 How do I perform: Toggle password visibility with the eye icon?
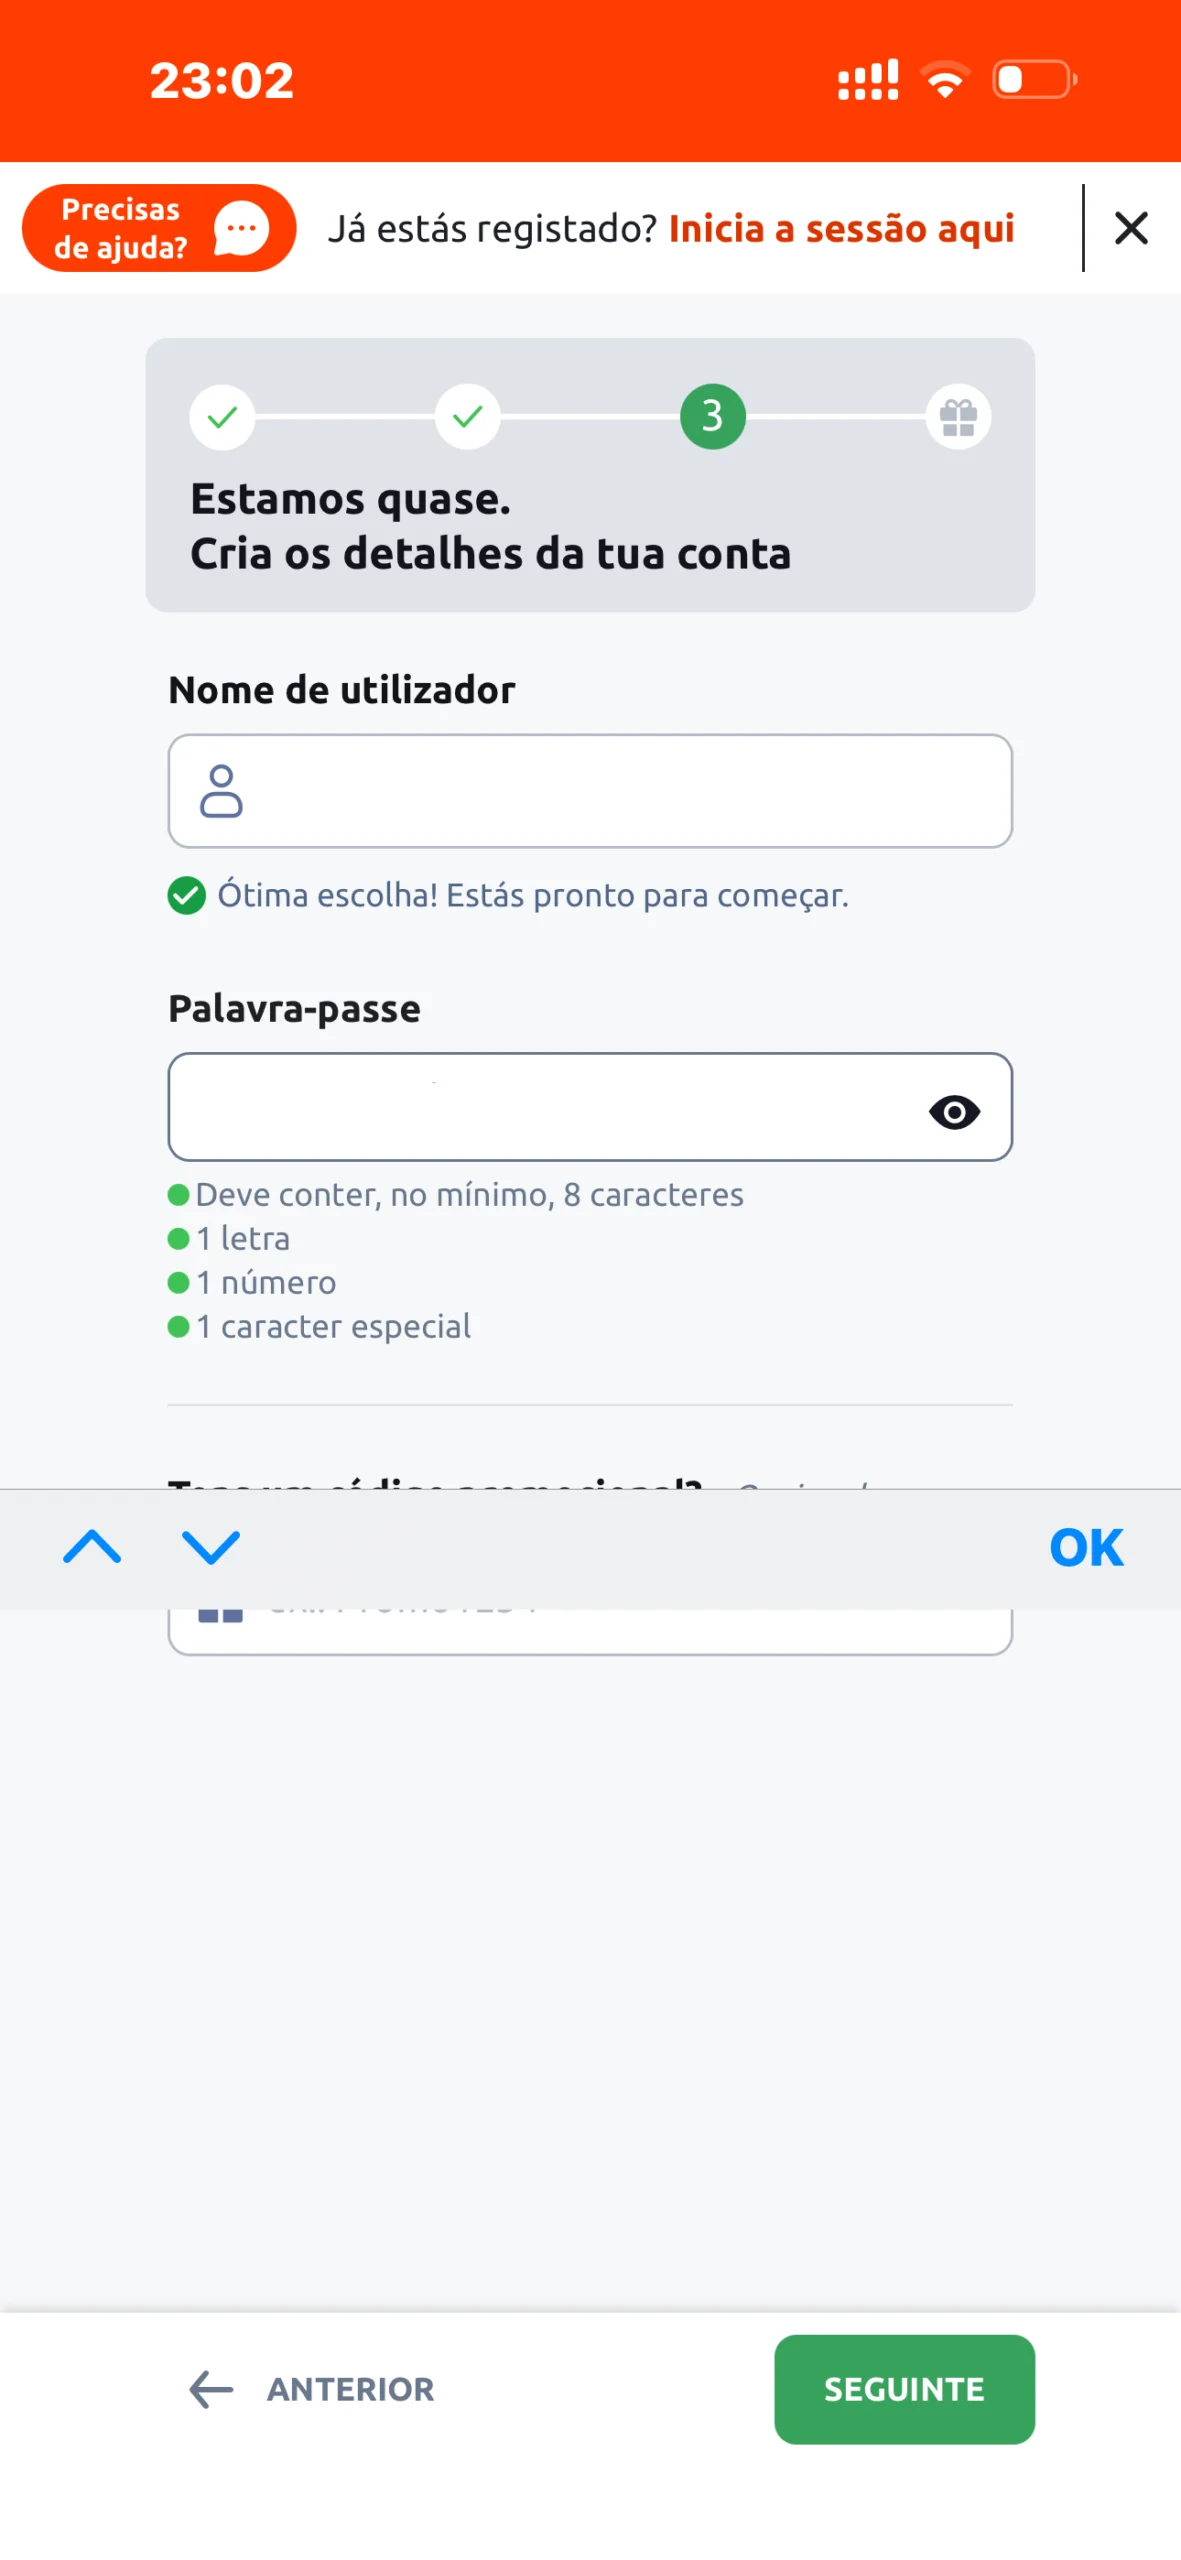point(954,1112)
